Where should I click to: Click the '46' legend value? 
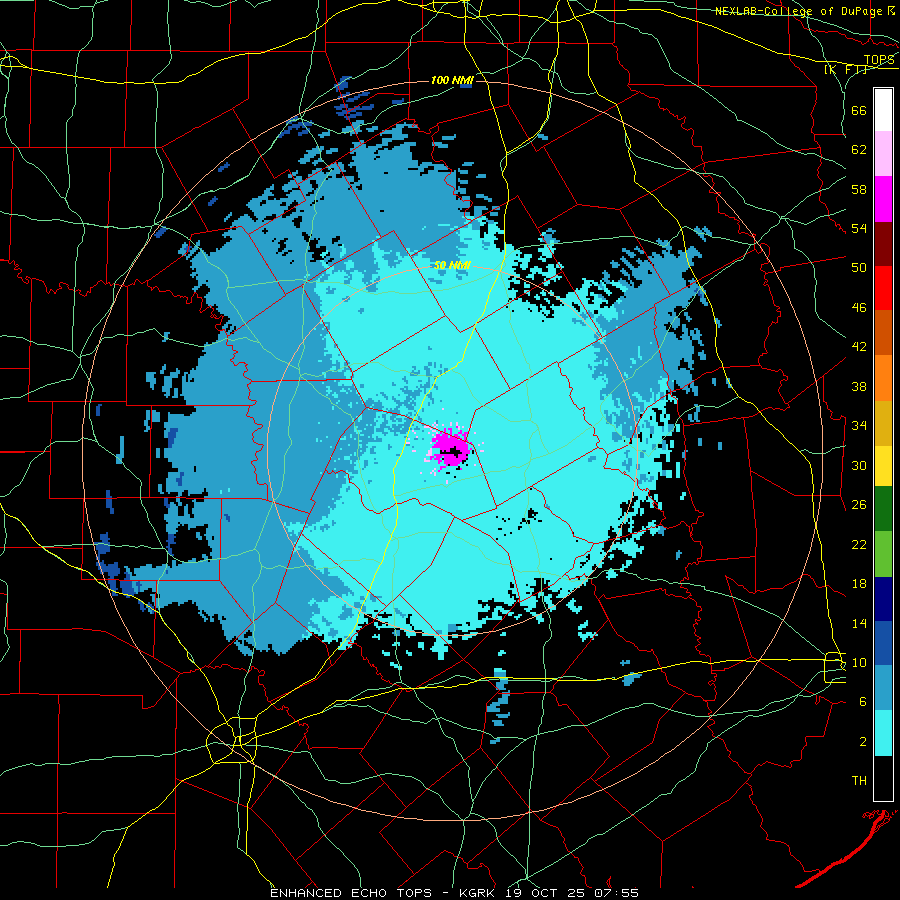tap(859, 308)
